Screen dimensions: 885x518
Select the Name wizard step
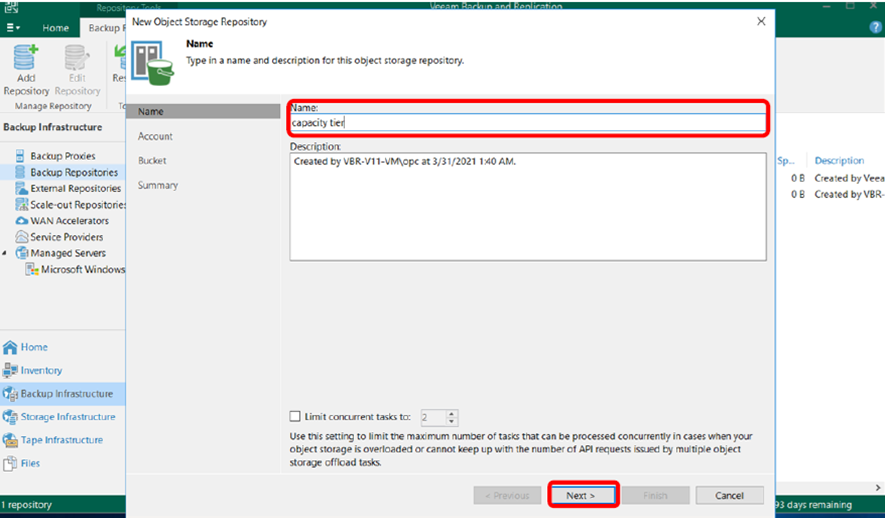pos(203,111)
